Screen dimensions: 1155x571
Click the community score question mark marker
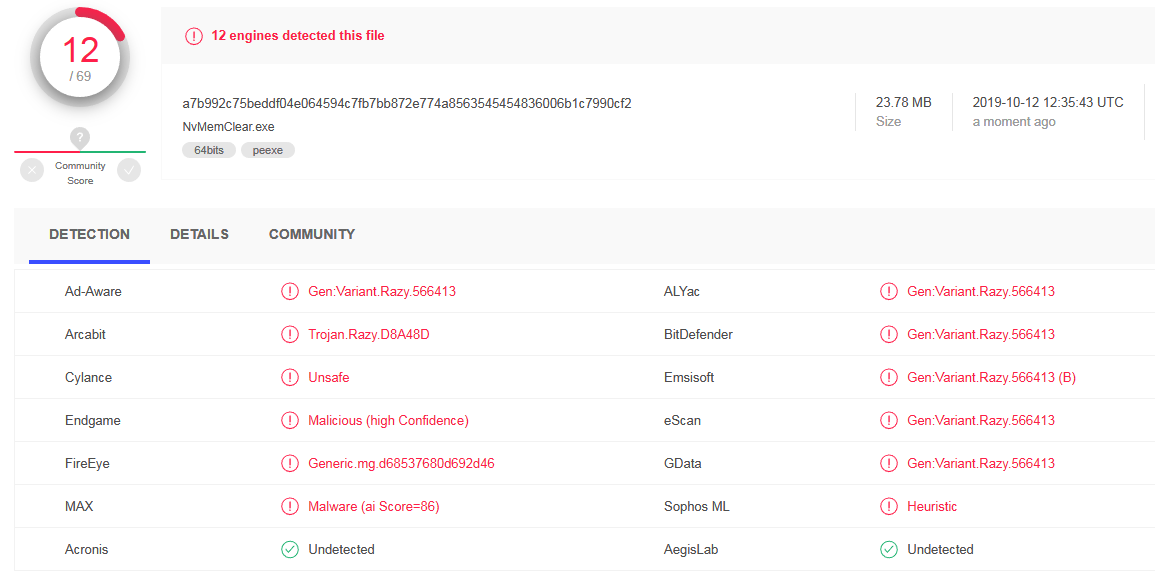[x=80, y=137]
